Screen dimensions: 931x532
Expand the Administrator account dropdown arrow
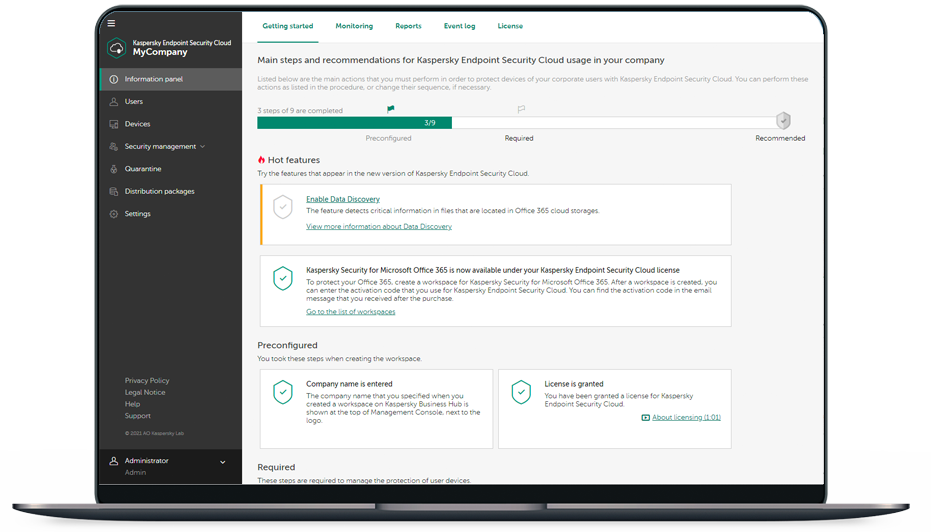coord(223,462)
